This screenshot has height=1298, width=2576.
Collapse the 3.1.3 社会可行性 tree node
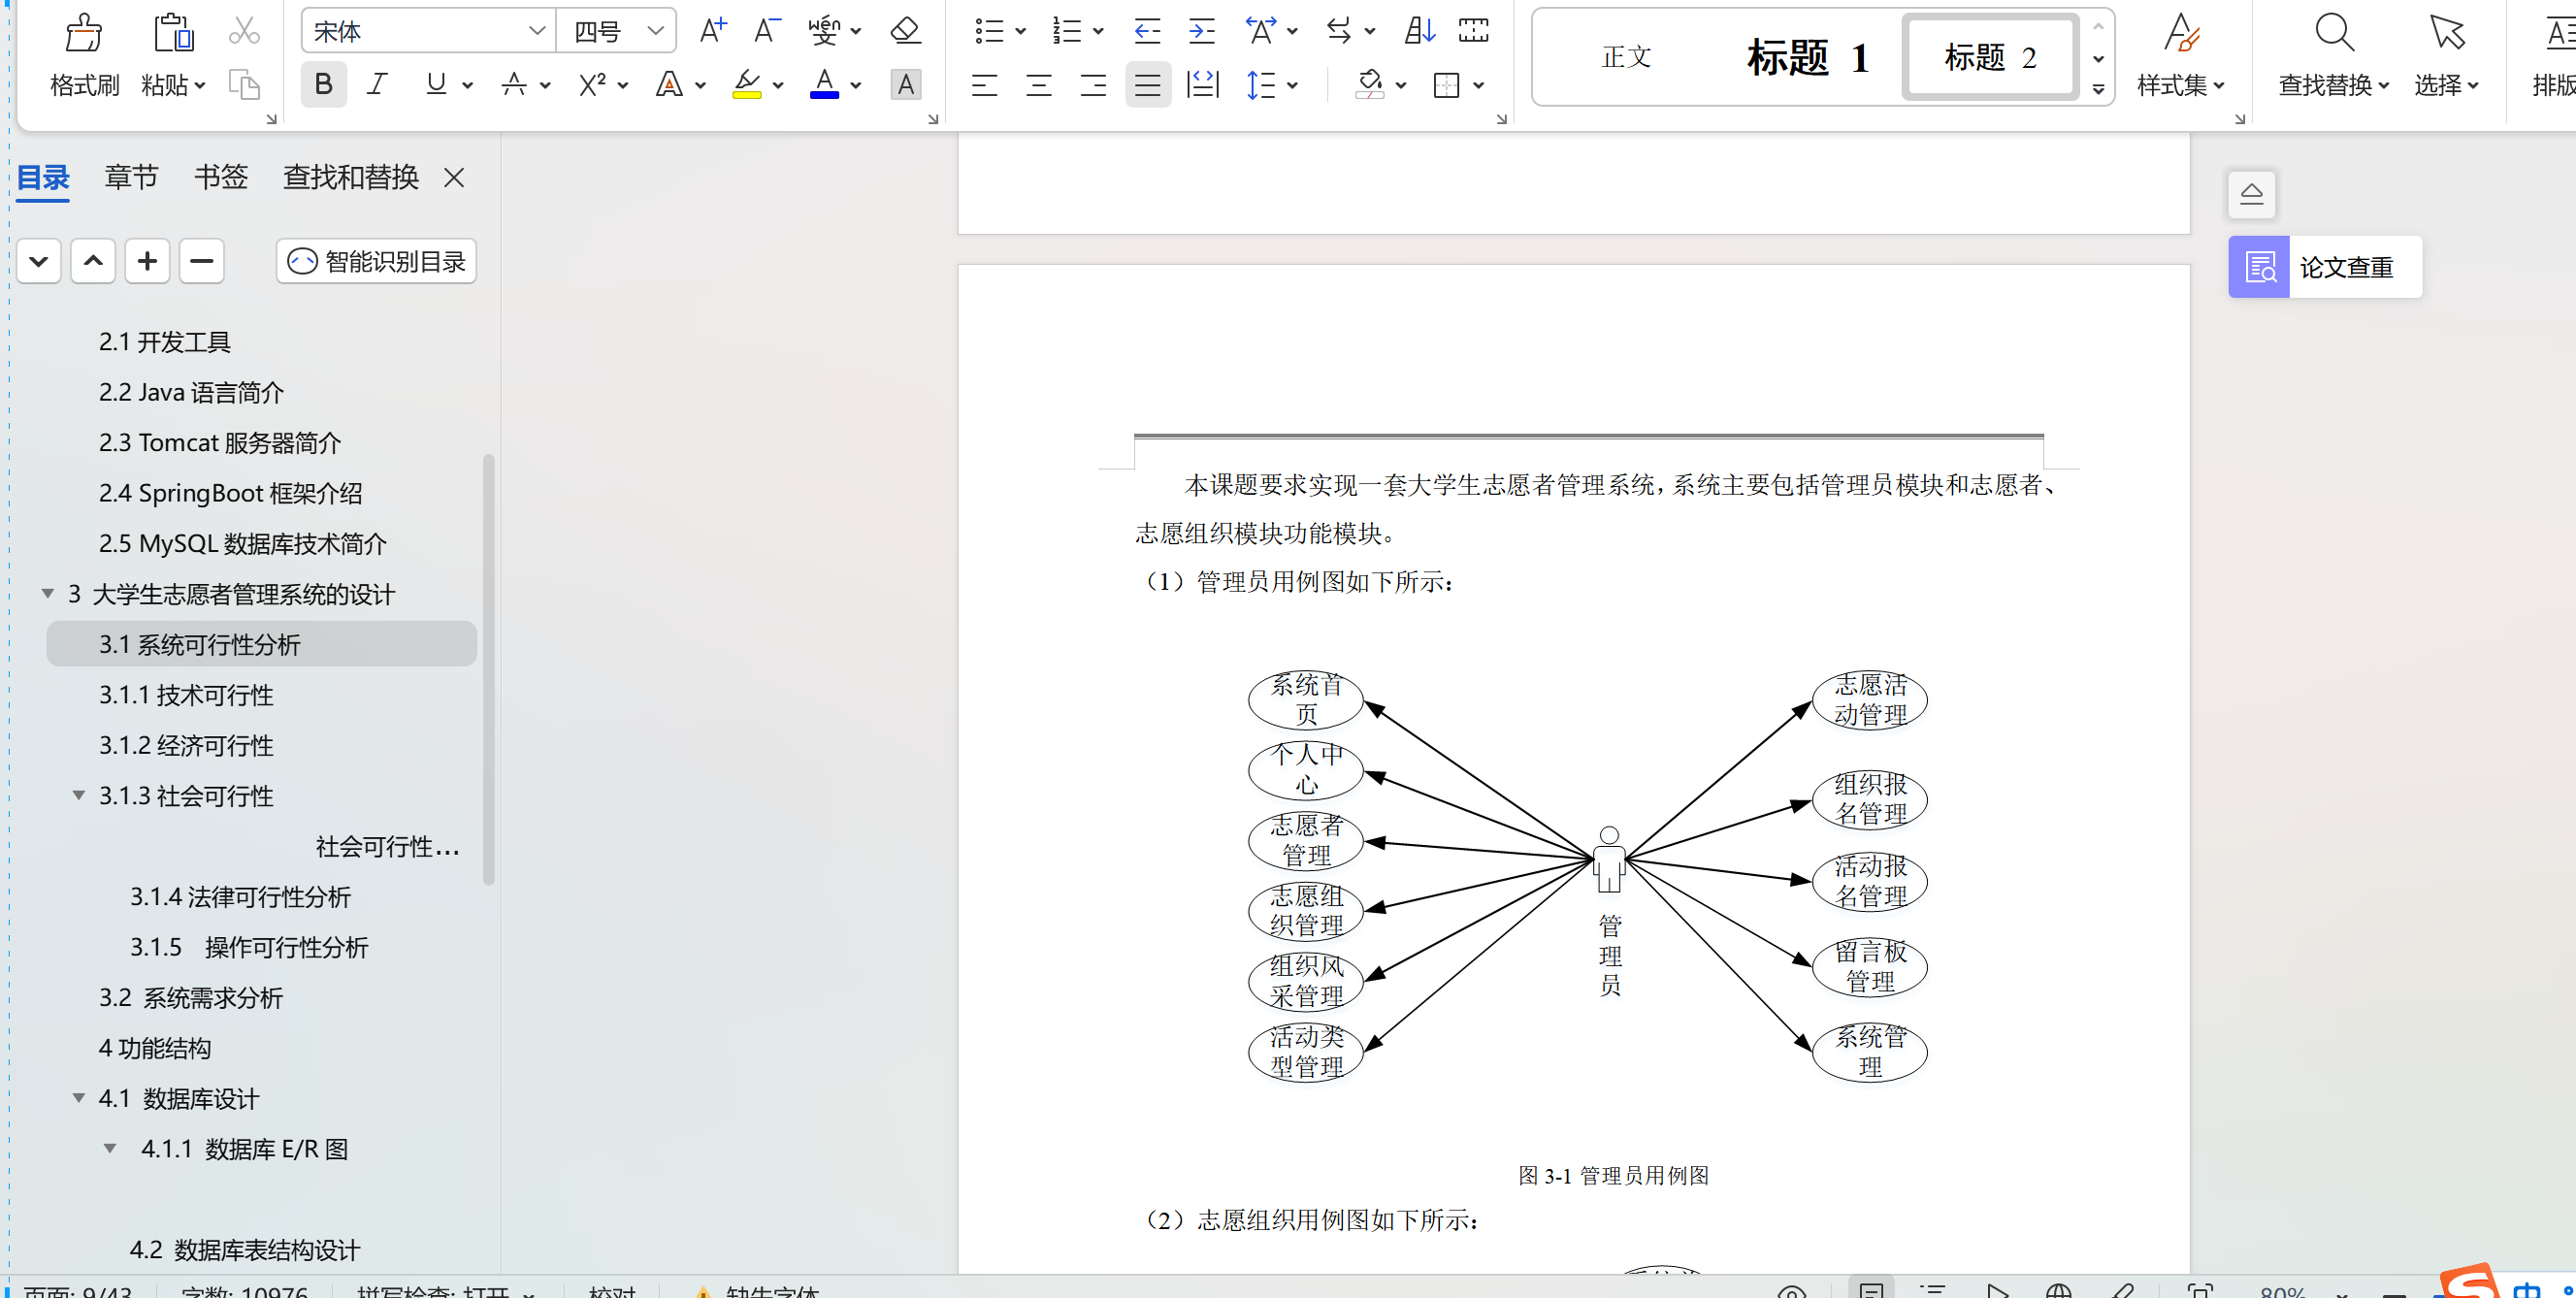(x=80, y=795)
